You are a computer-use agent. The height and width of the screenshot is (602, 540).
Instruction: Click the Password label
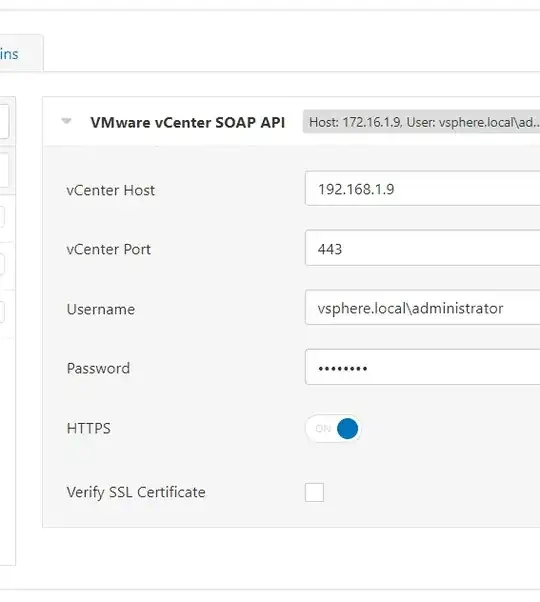click(x=98, y=369)
